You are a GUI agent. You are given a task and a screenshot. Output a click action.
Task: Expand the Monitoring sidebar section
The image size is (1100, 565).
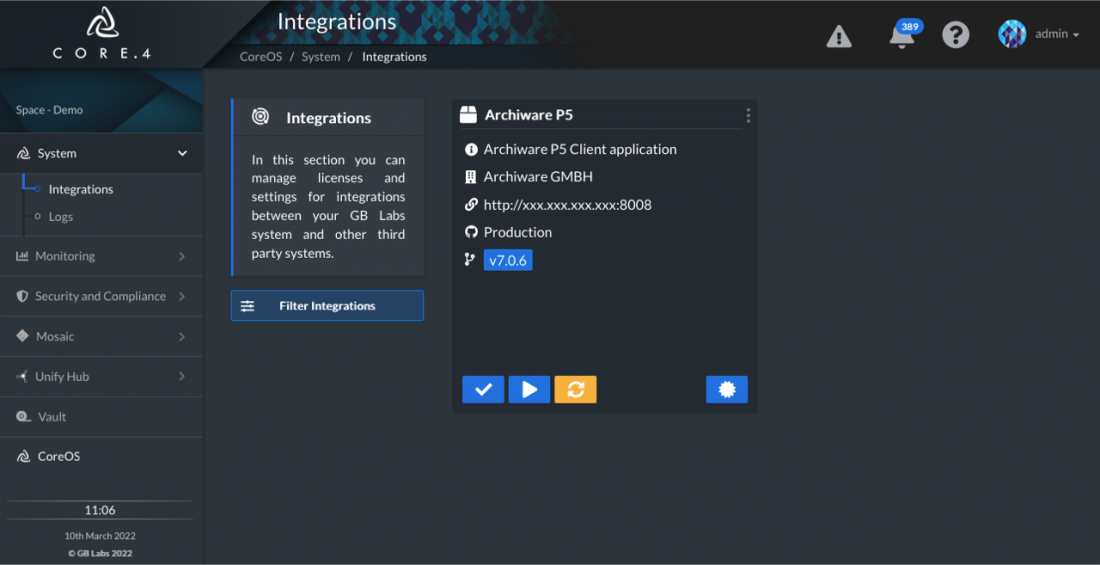pyautogui.click(x=101, y=256)
